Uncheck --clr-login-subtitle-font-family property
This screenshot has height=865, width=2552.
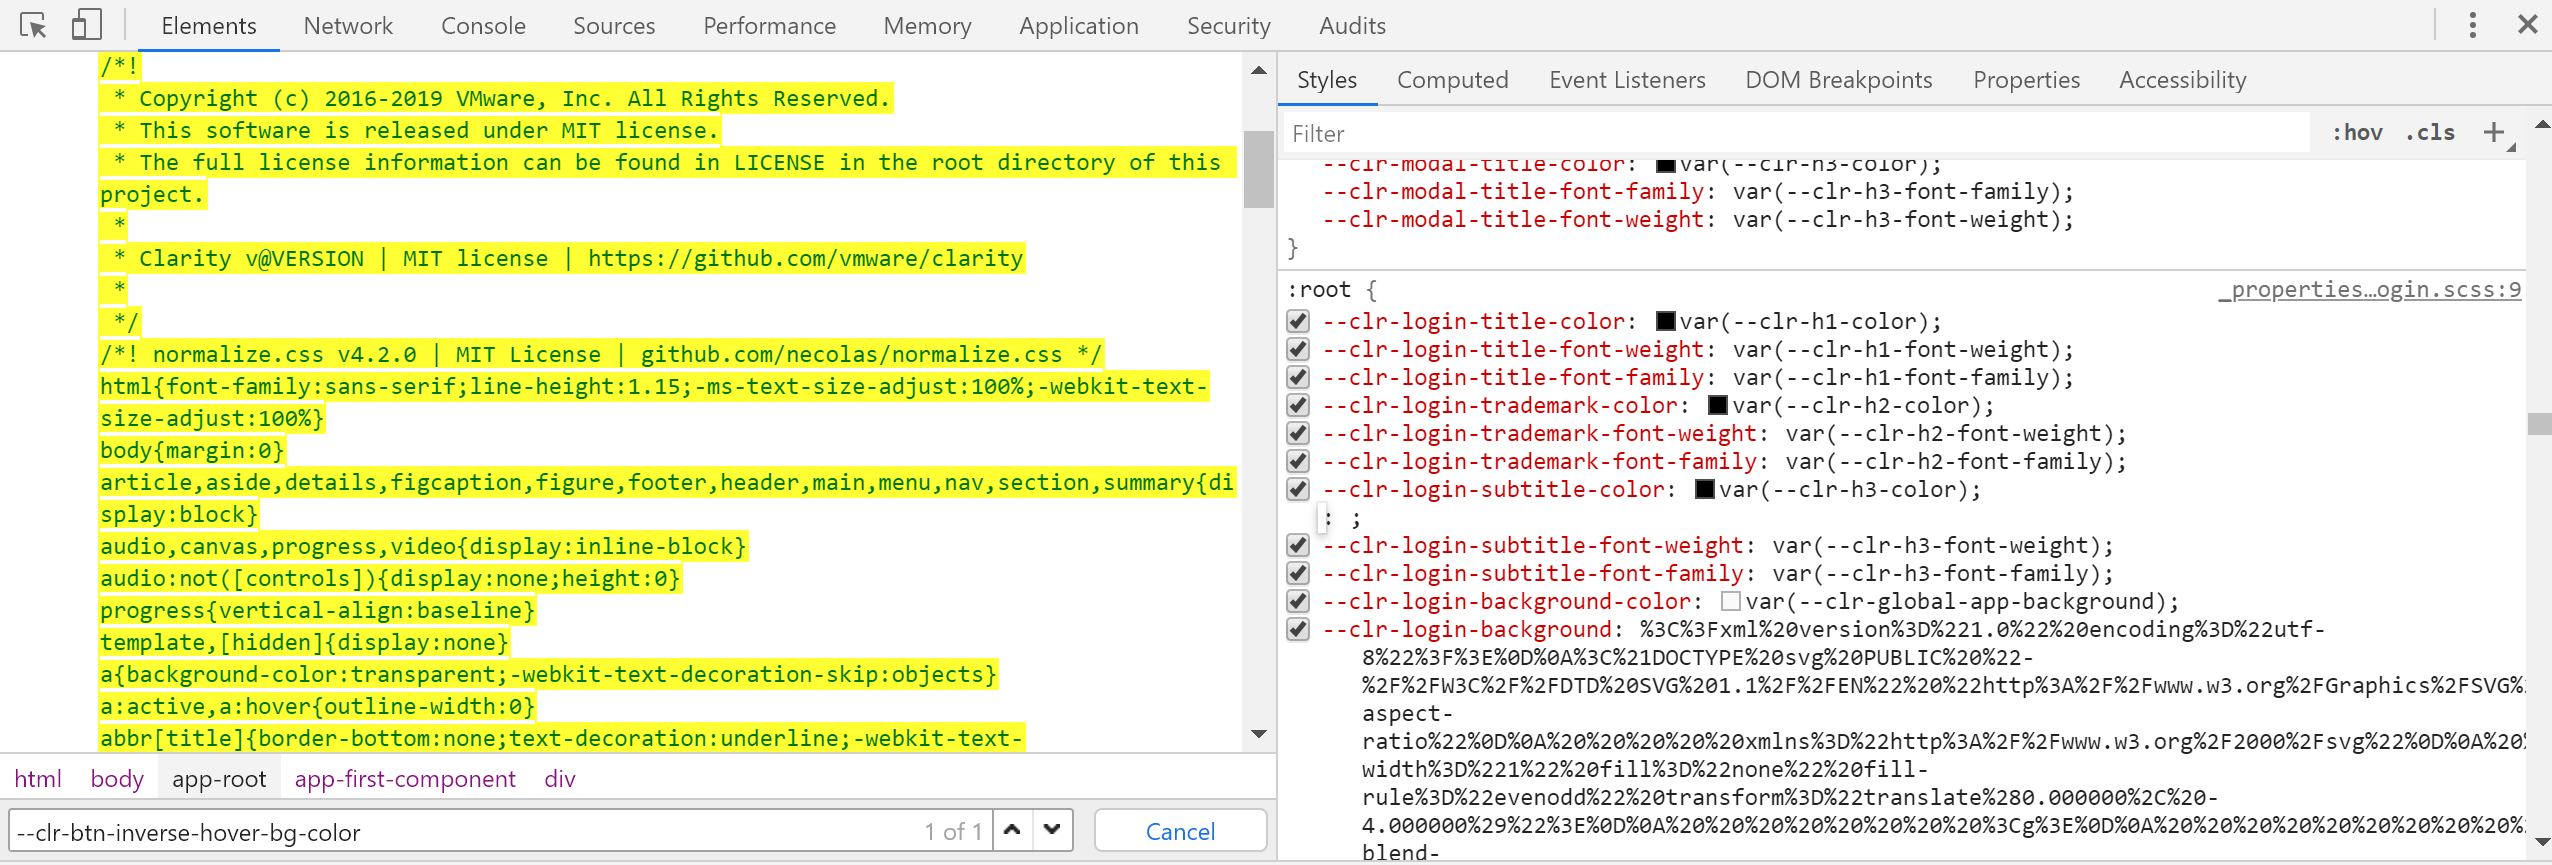(1298, 573)
